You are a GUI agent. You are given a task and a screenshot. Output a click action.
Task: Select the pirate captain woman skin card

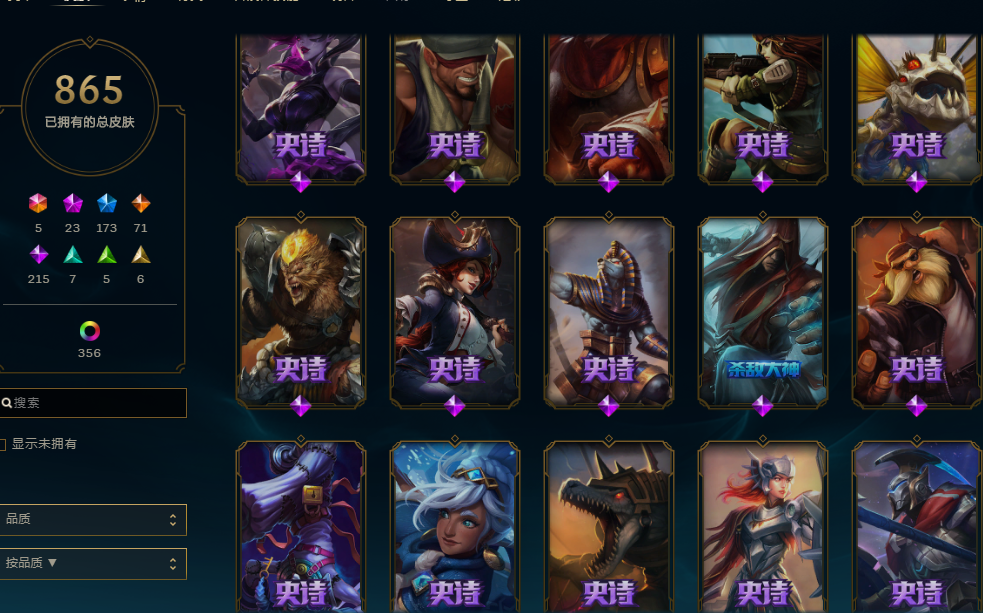455,312
